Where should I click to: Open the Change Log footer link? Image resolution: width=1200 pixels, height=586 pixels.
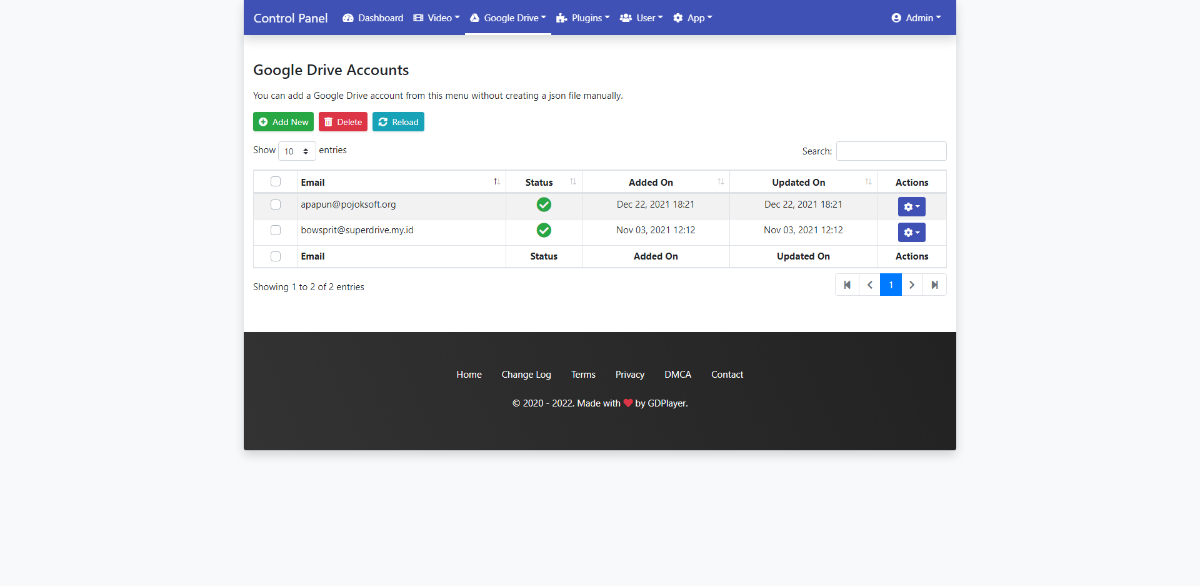[x=526, y=375]
